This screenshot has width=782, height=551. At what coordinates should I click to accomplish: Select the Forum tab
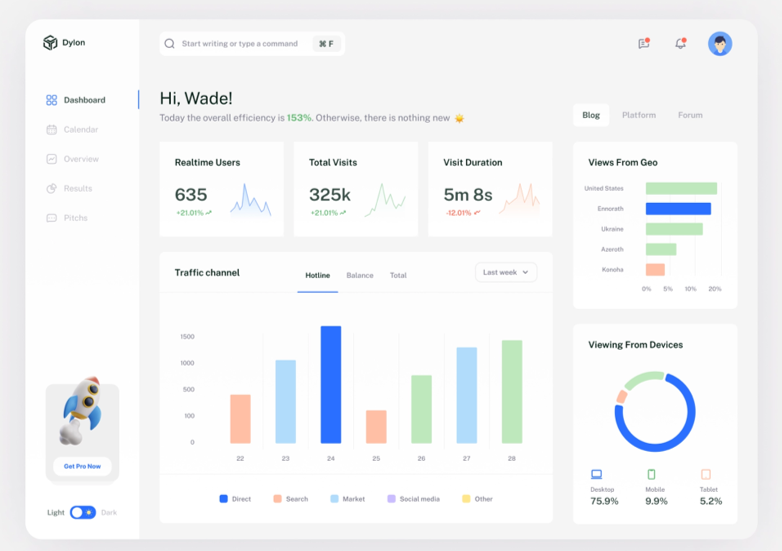[690, 115]
